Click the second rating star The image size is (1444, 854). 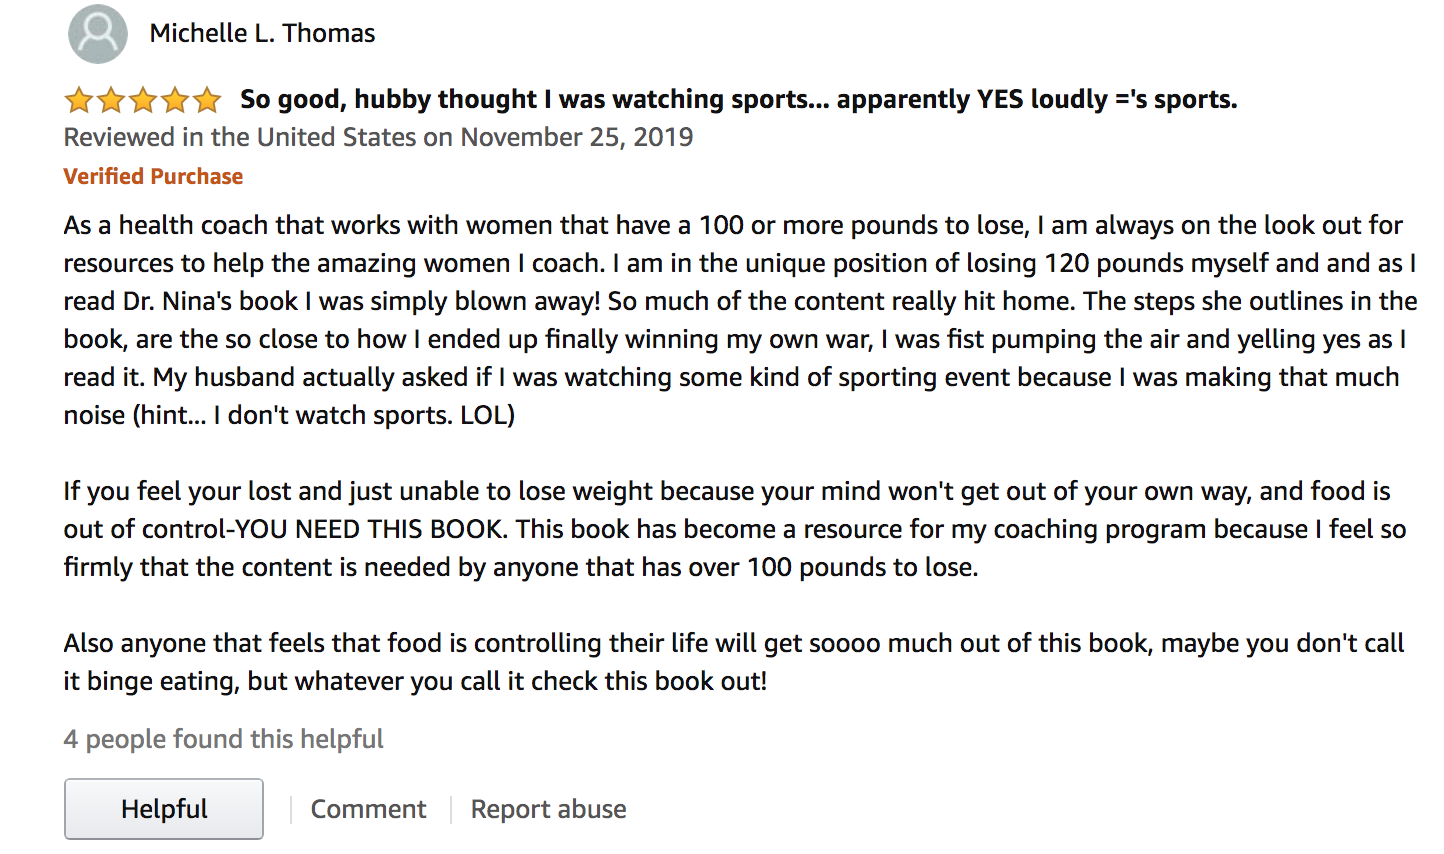click(x=111, y=100)
